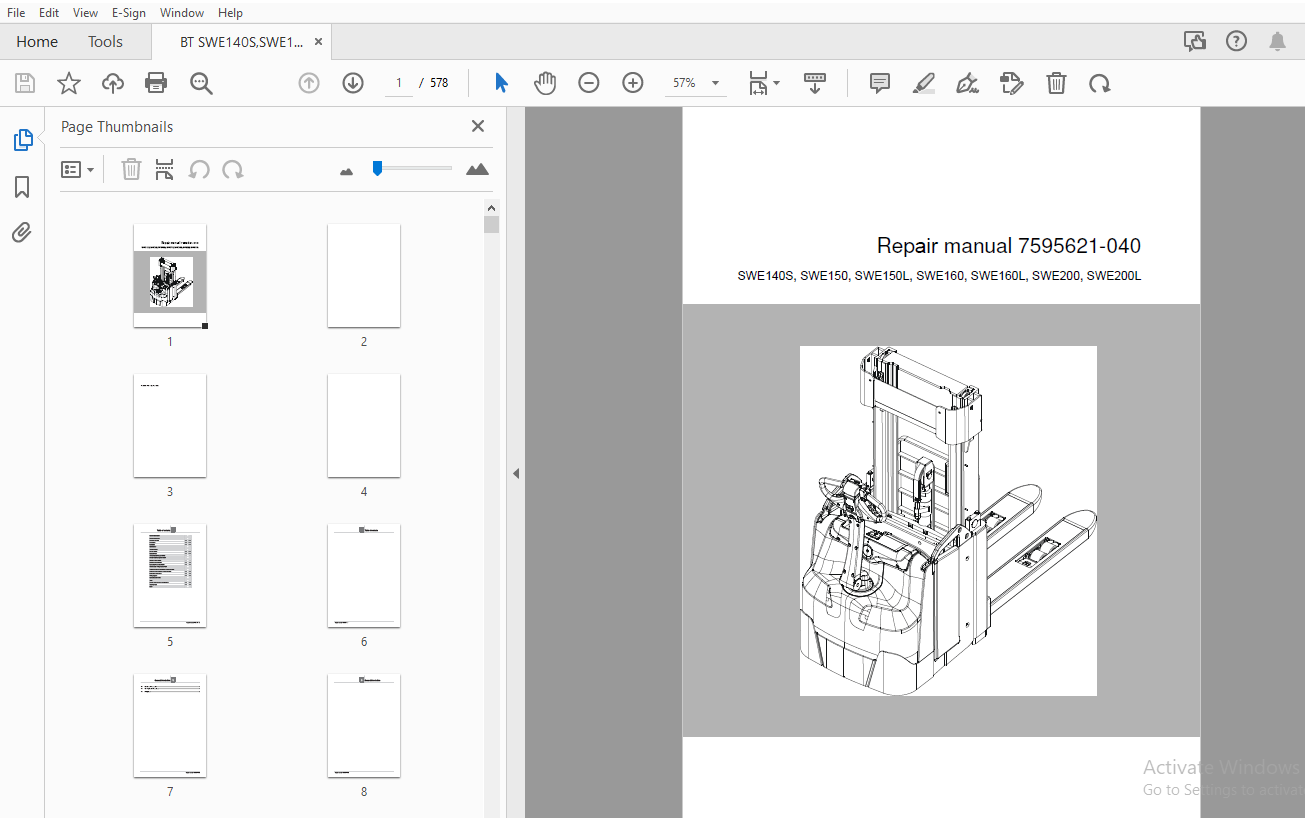Reduce thumbnail size small mountain icon
Viewport: 1305px width, 818px height.
(x=347, y=171)
